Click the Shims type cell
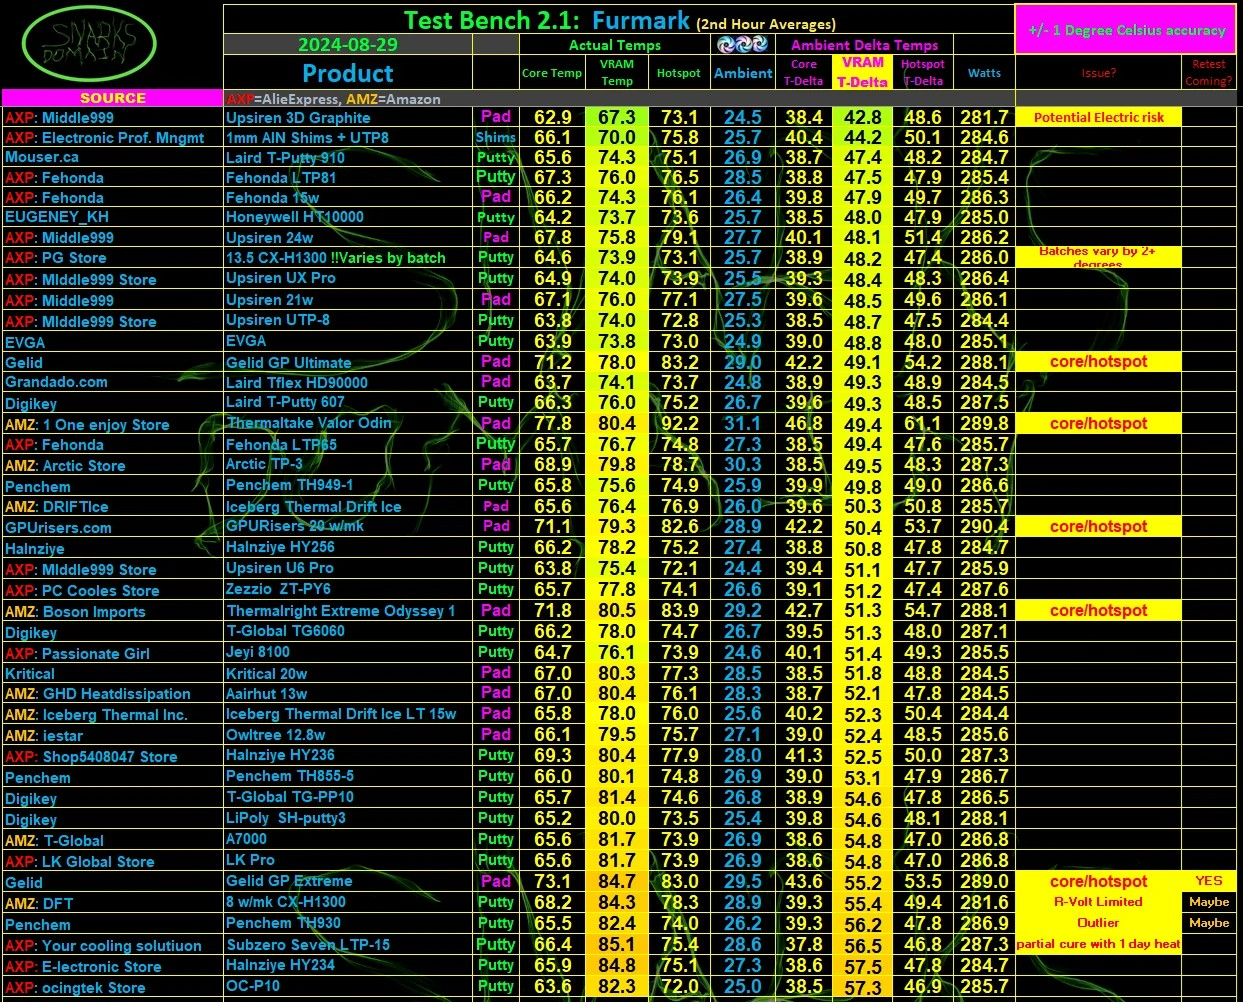The image size is (1243, 1004). point(496,137)
